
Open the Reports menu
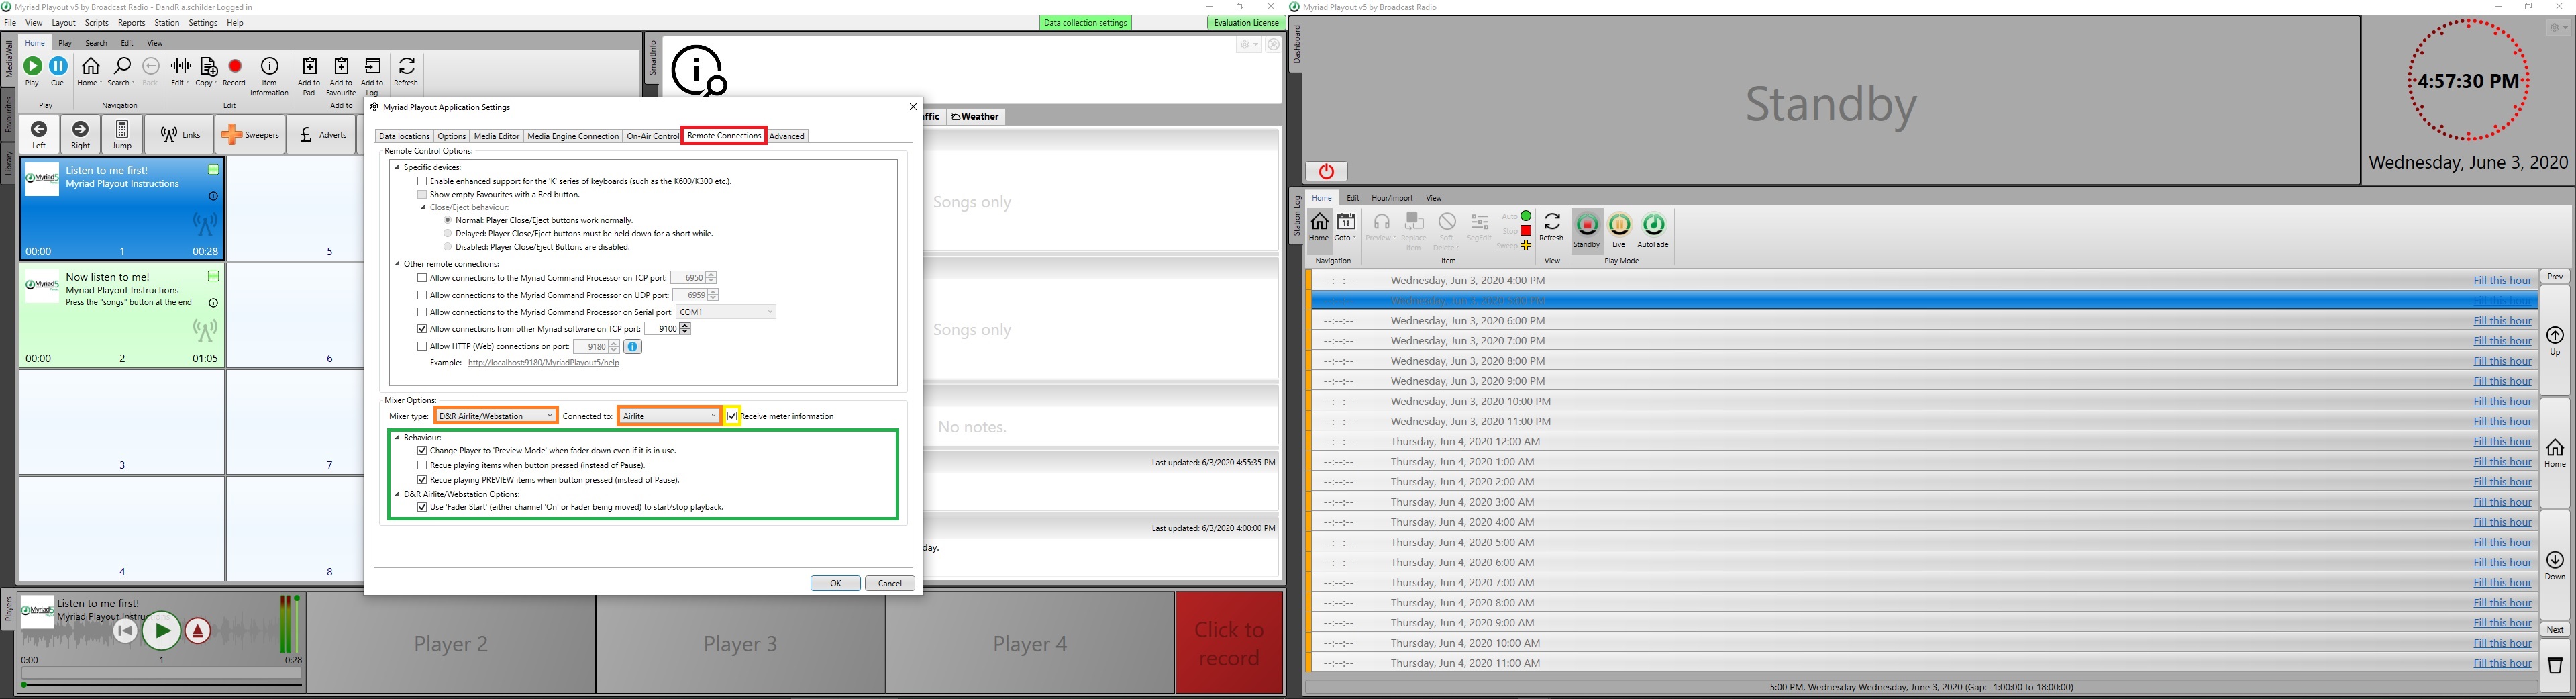pyautogui.click(x=131, y=23)
